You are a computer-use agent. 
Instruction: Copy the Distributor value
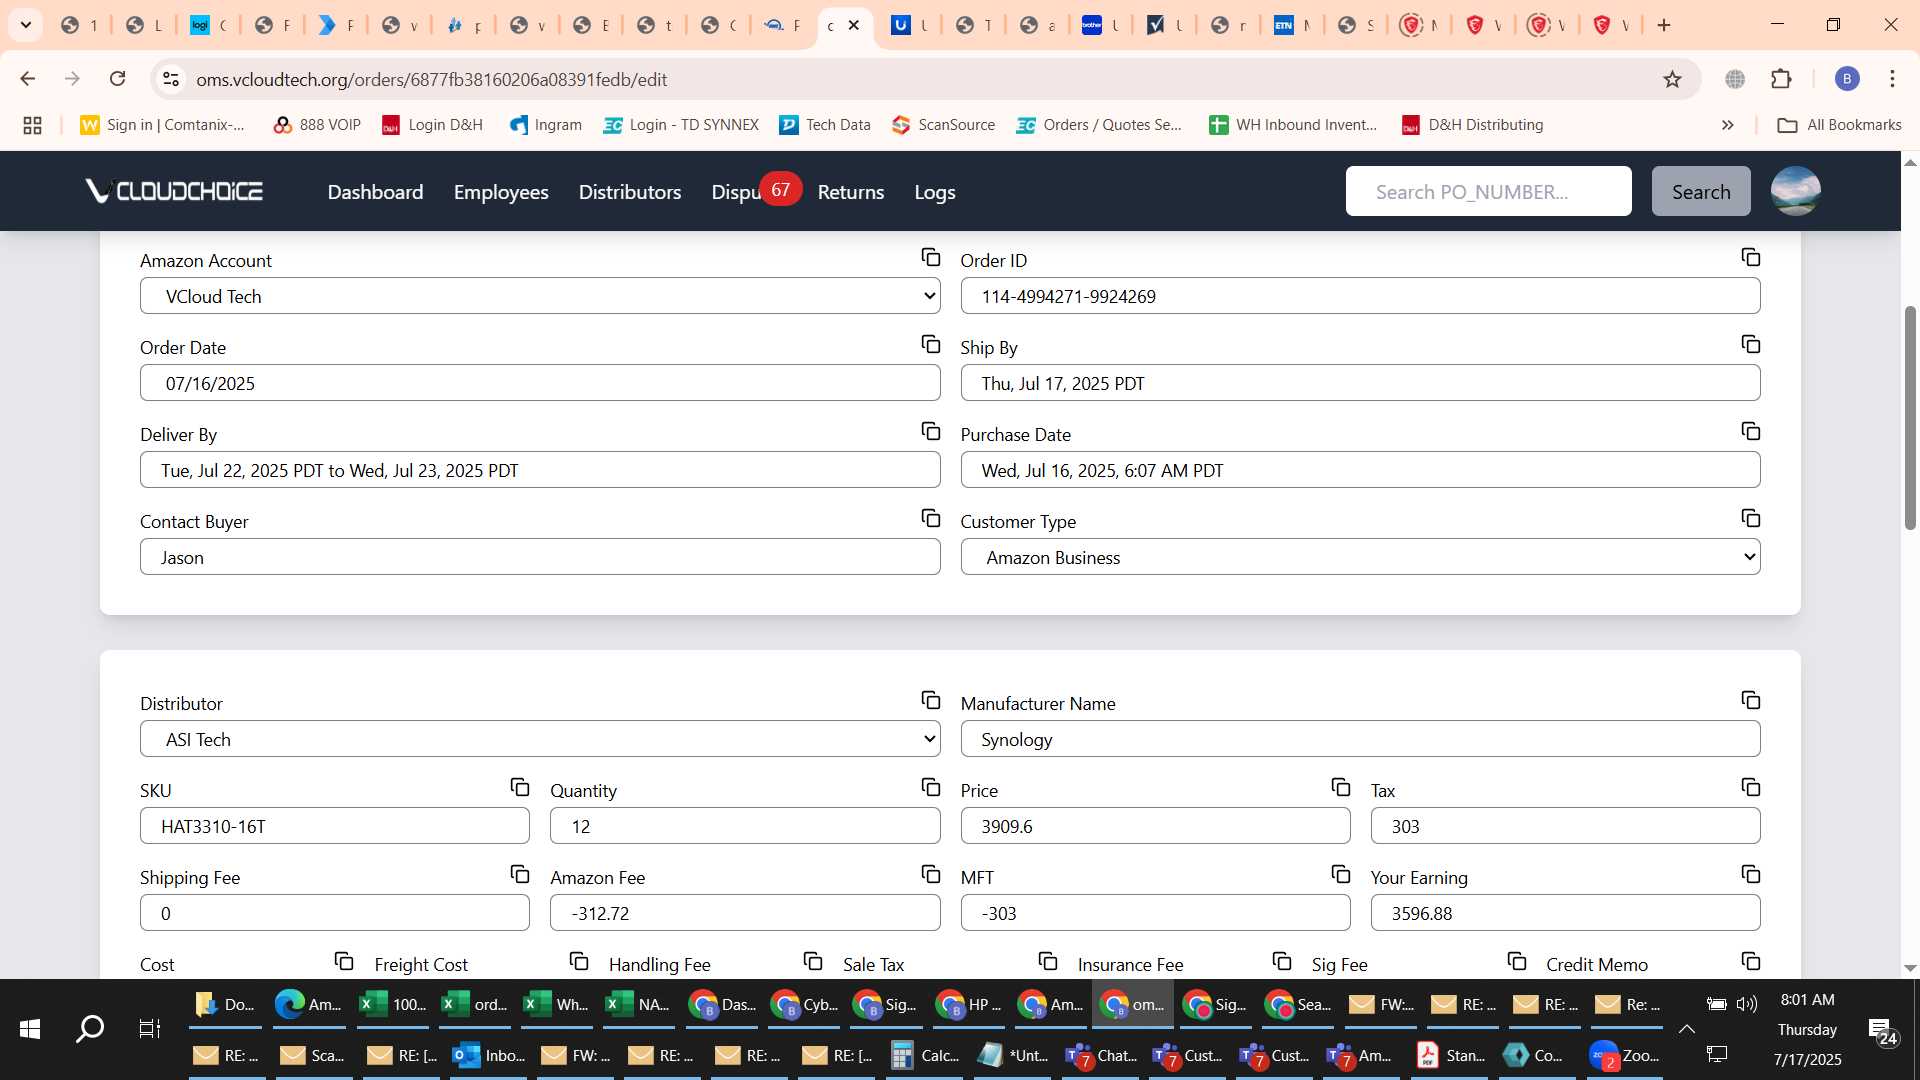[930, 701]
